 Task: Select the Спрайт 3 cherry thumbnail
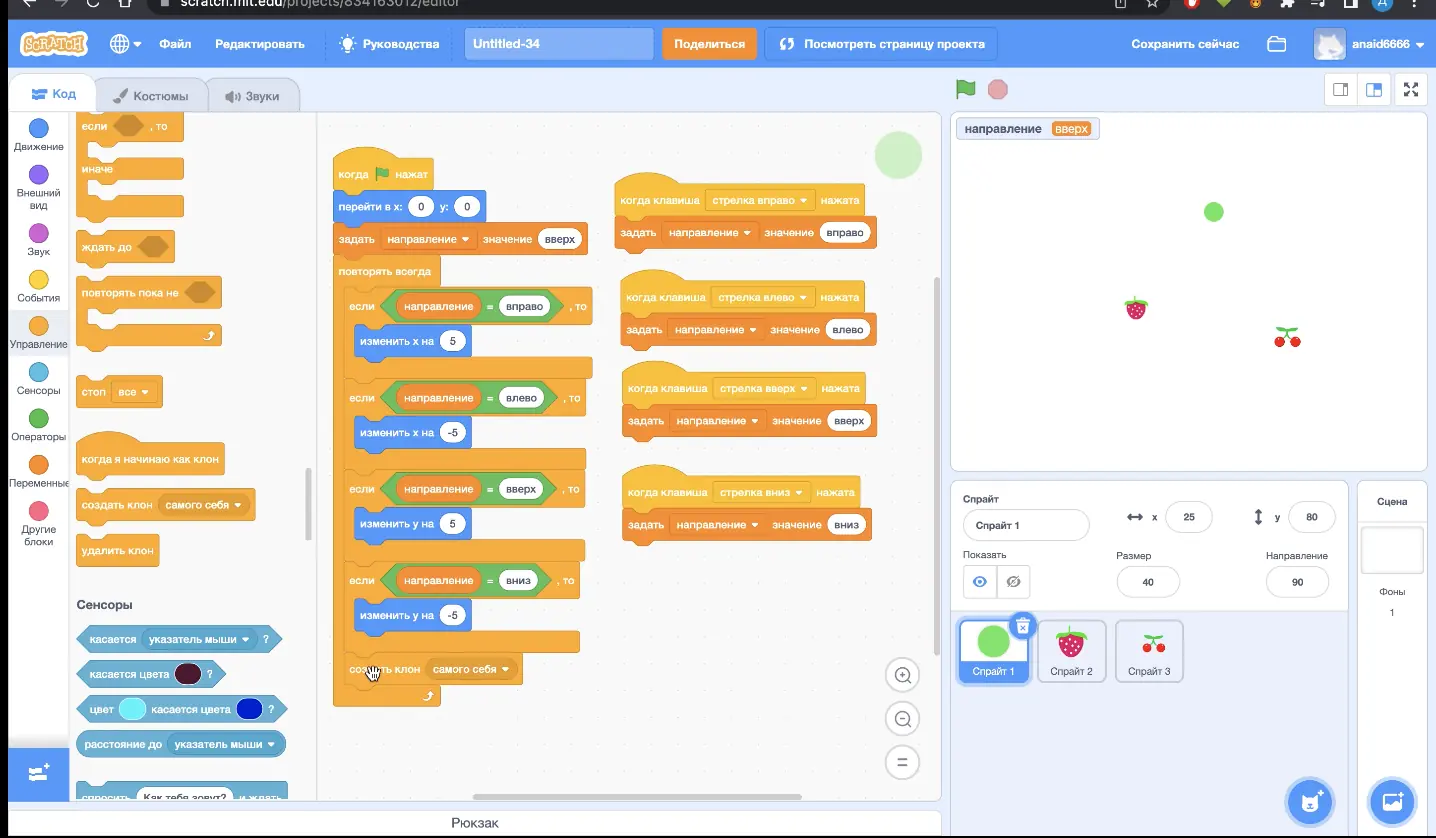click(1149, 651)
